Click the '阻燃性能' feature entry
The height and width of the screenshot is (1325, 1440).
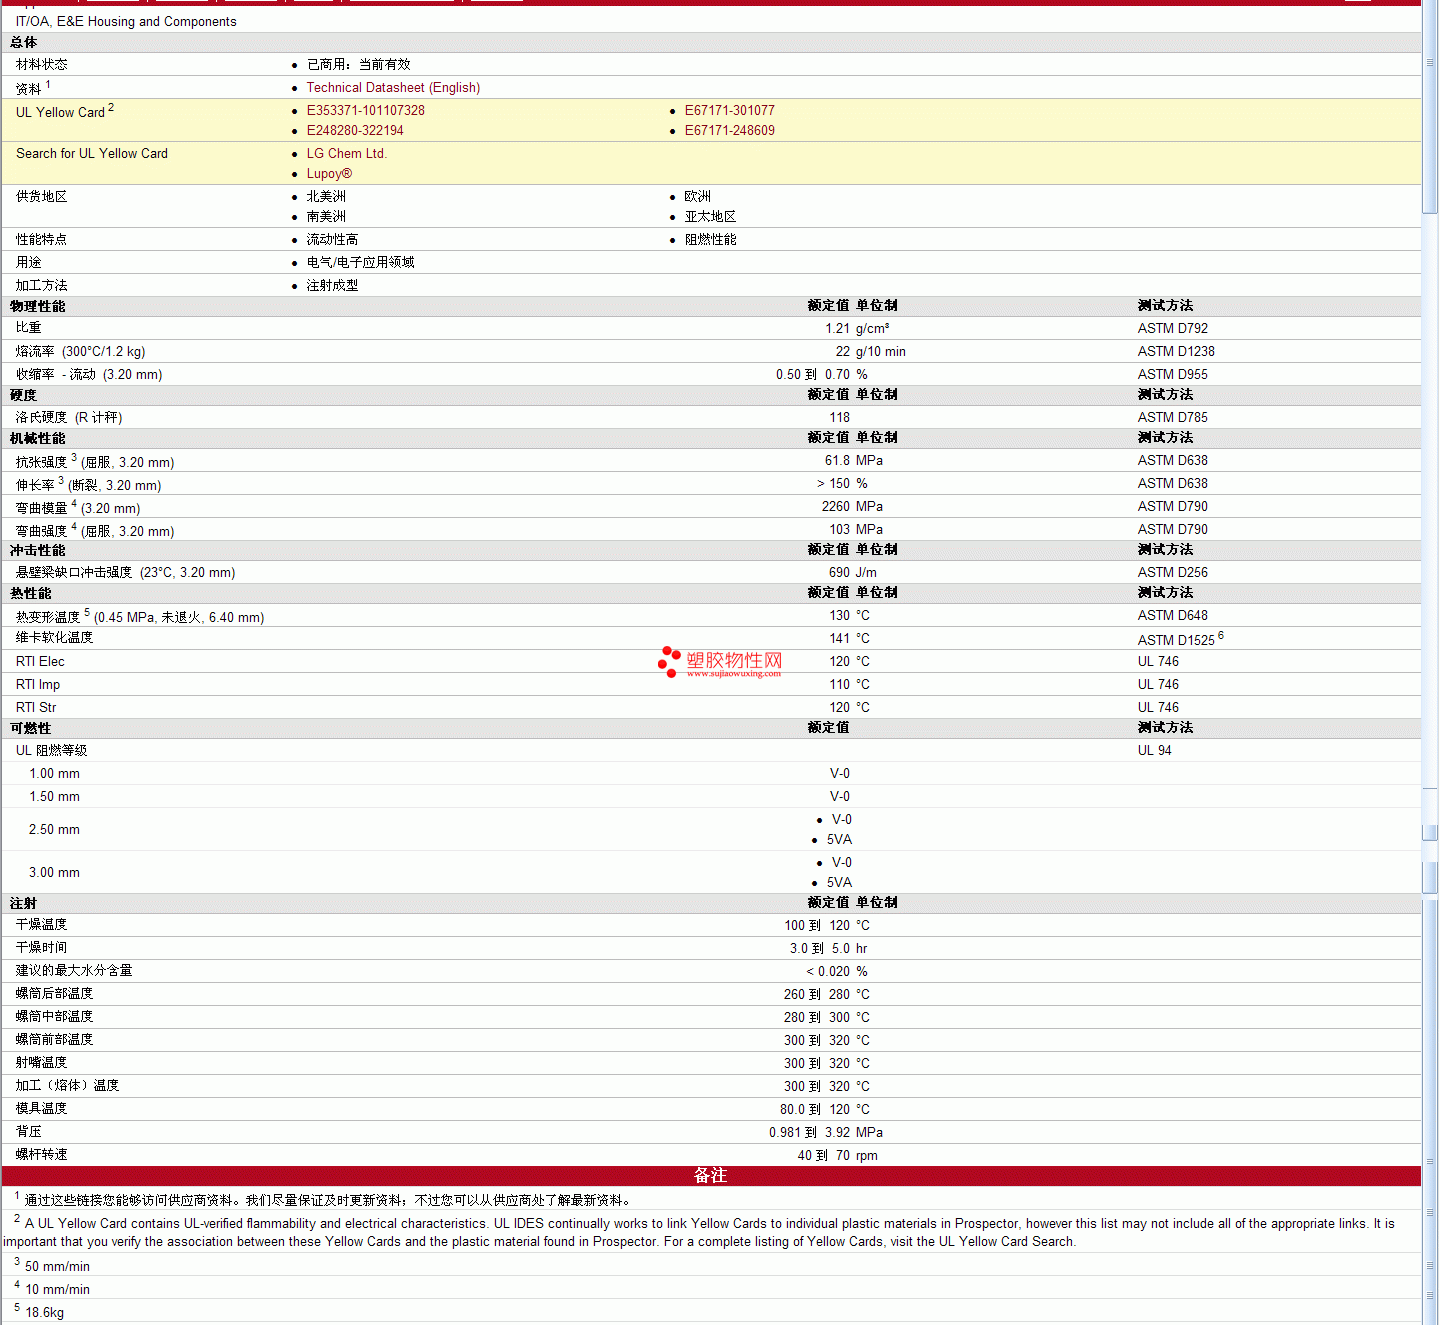710,240
